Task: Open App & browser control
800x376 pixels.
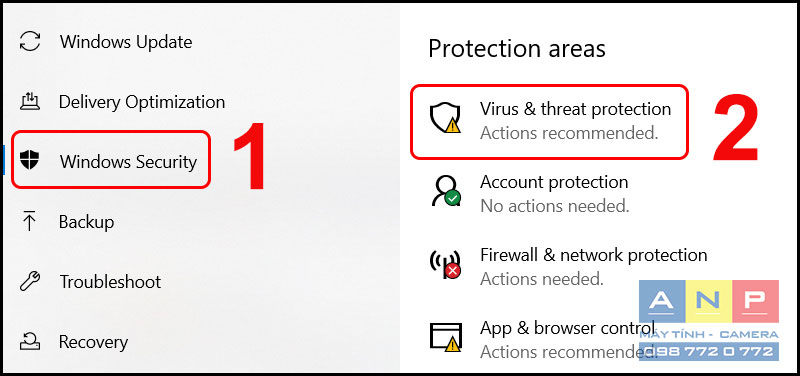Action: (x=568, y=339)
